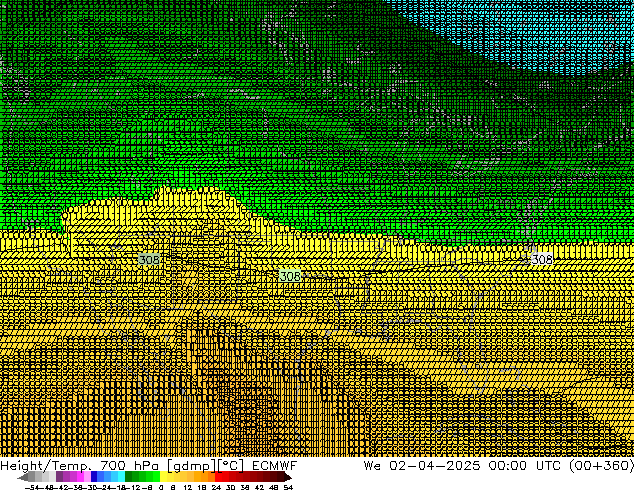This screenshot has width=634, height=490.
Task: Click the '-54' legend value at left end
Action: (x=34, y=487)
